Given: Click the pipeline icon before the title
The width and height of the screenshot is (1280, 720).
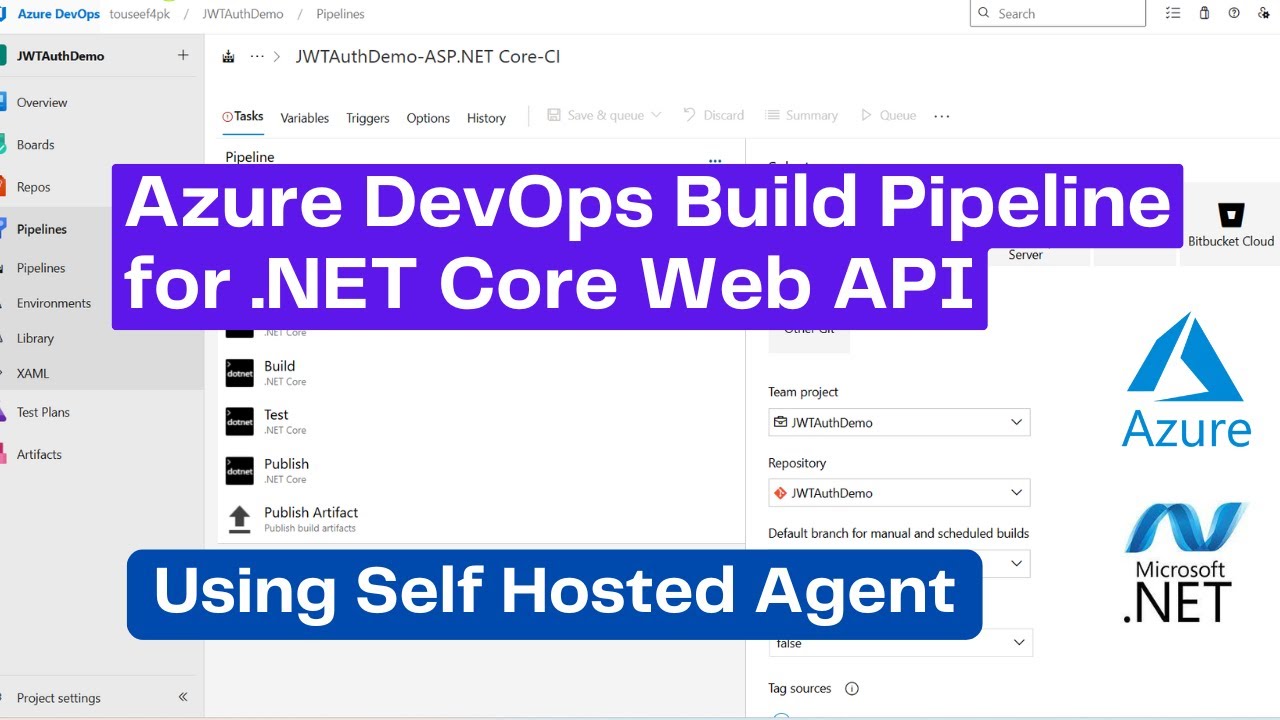Looking at the screenshot, I should coord(228,57).
